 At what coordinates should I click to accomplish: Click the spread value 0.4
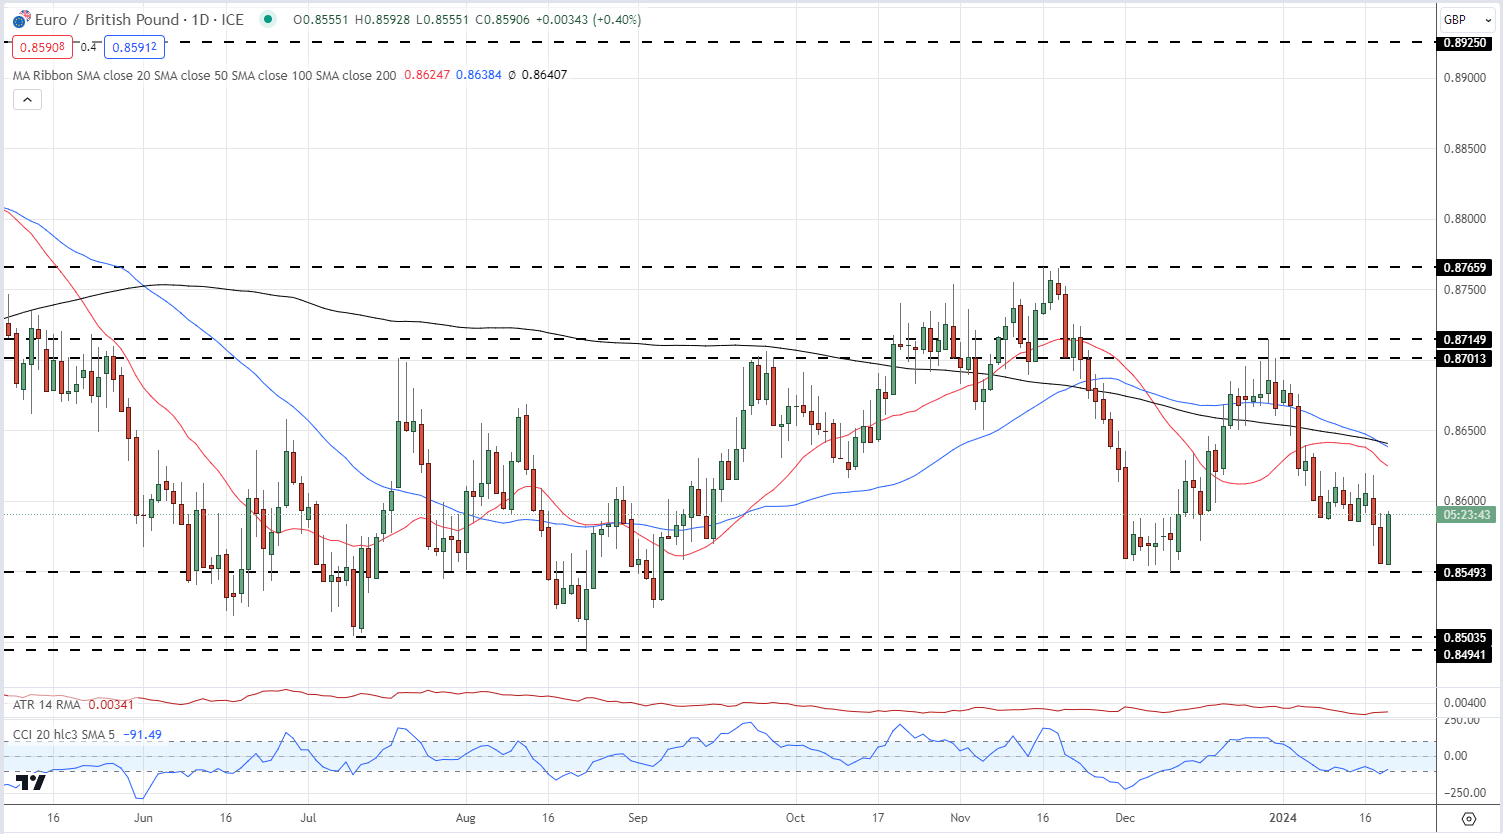[89, 47]
